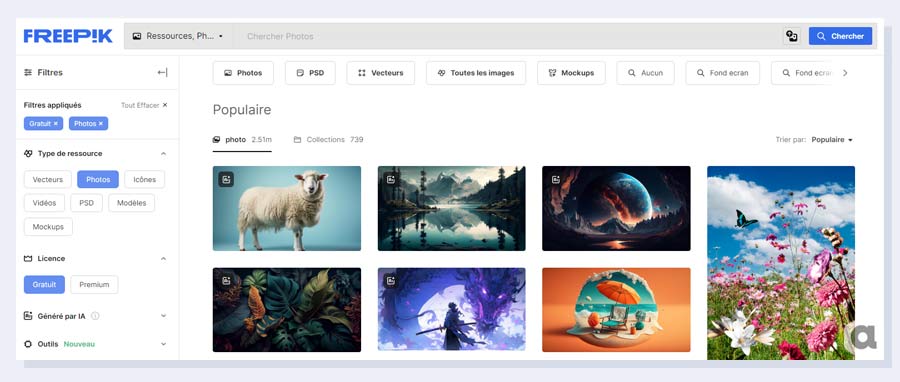Expand the Outils section

point(163,344)
